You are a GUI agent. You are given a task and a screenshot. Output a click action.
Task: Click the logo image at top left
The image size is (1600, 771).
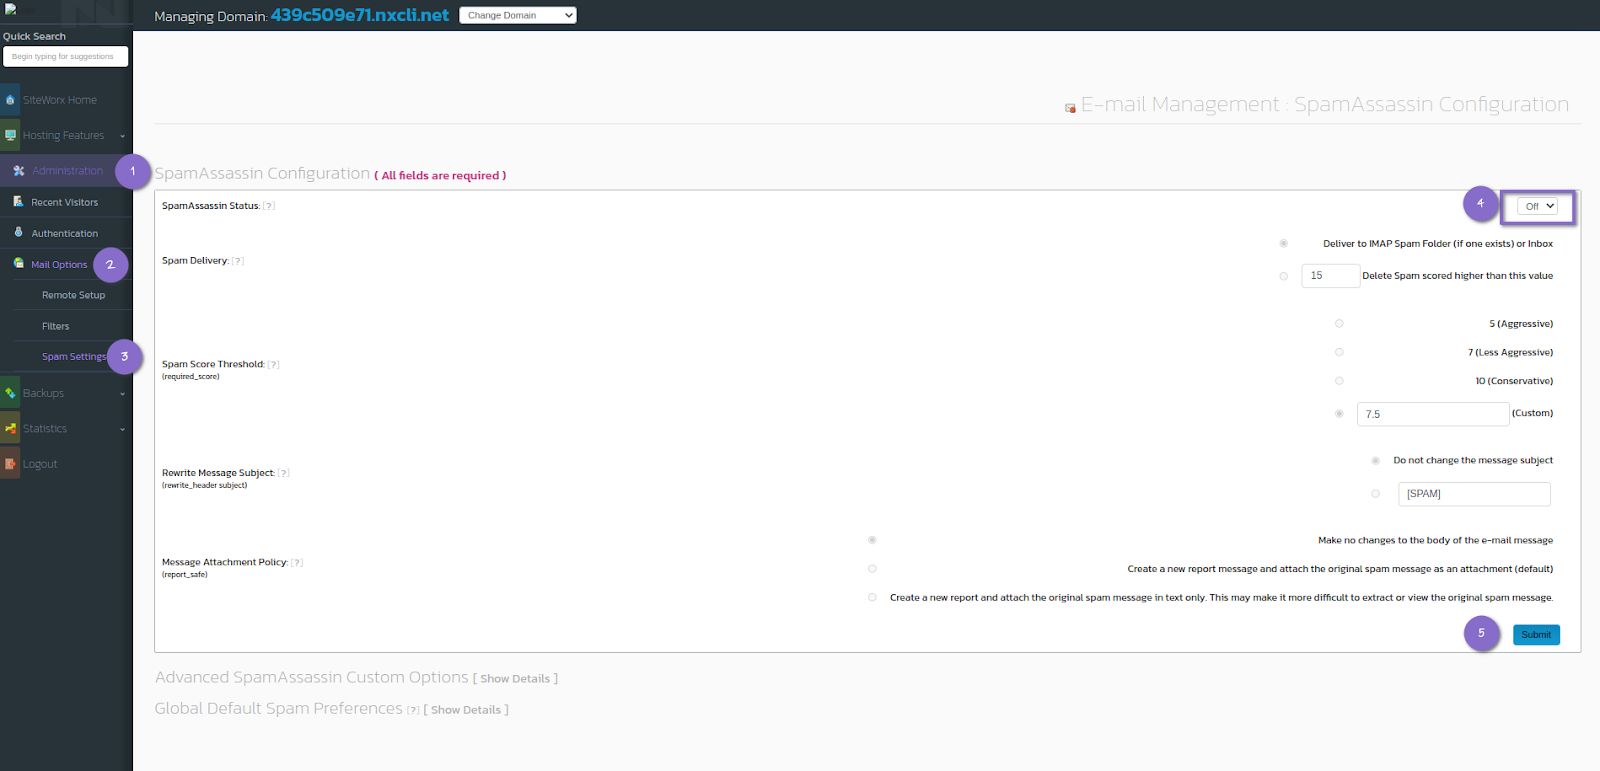click(10, 10)
